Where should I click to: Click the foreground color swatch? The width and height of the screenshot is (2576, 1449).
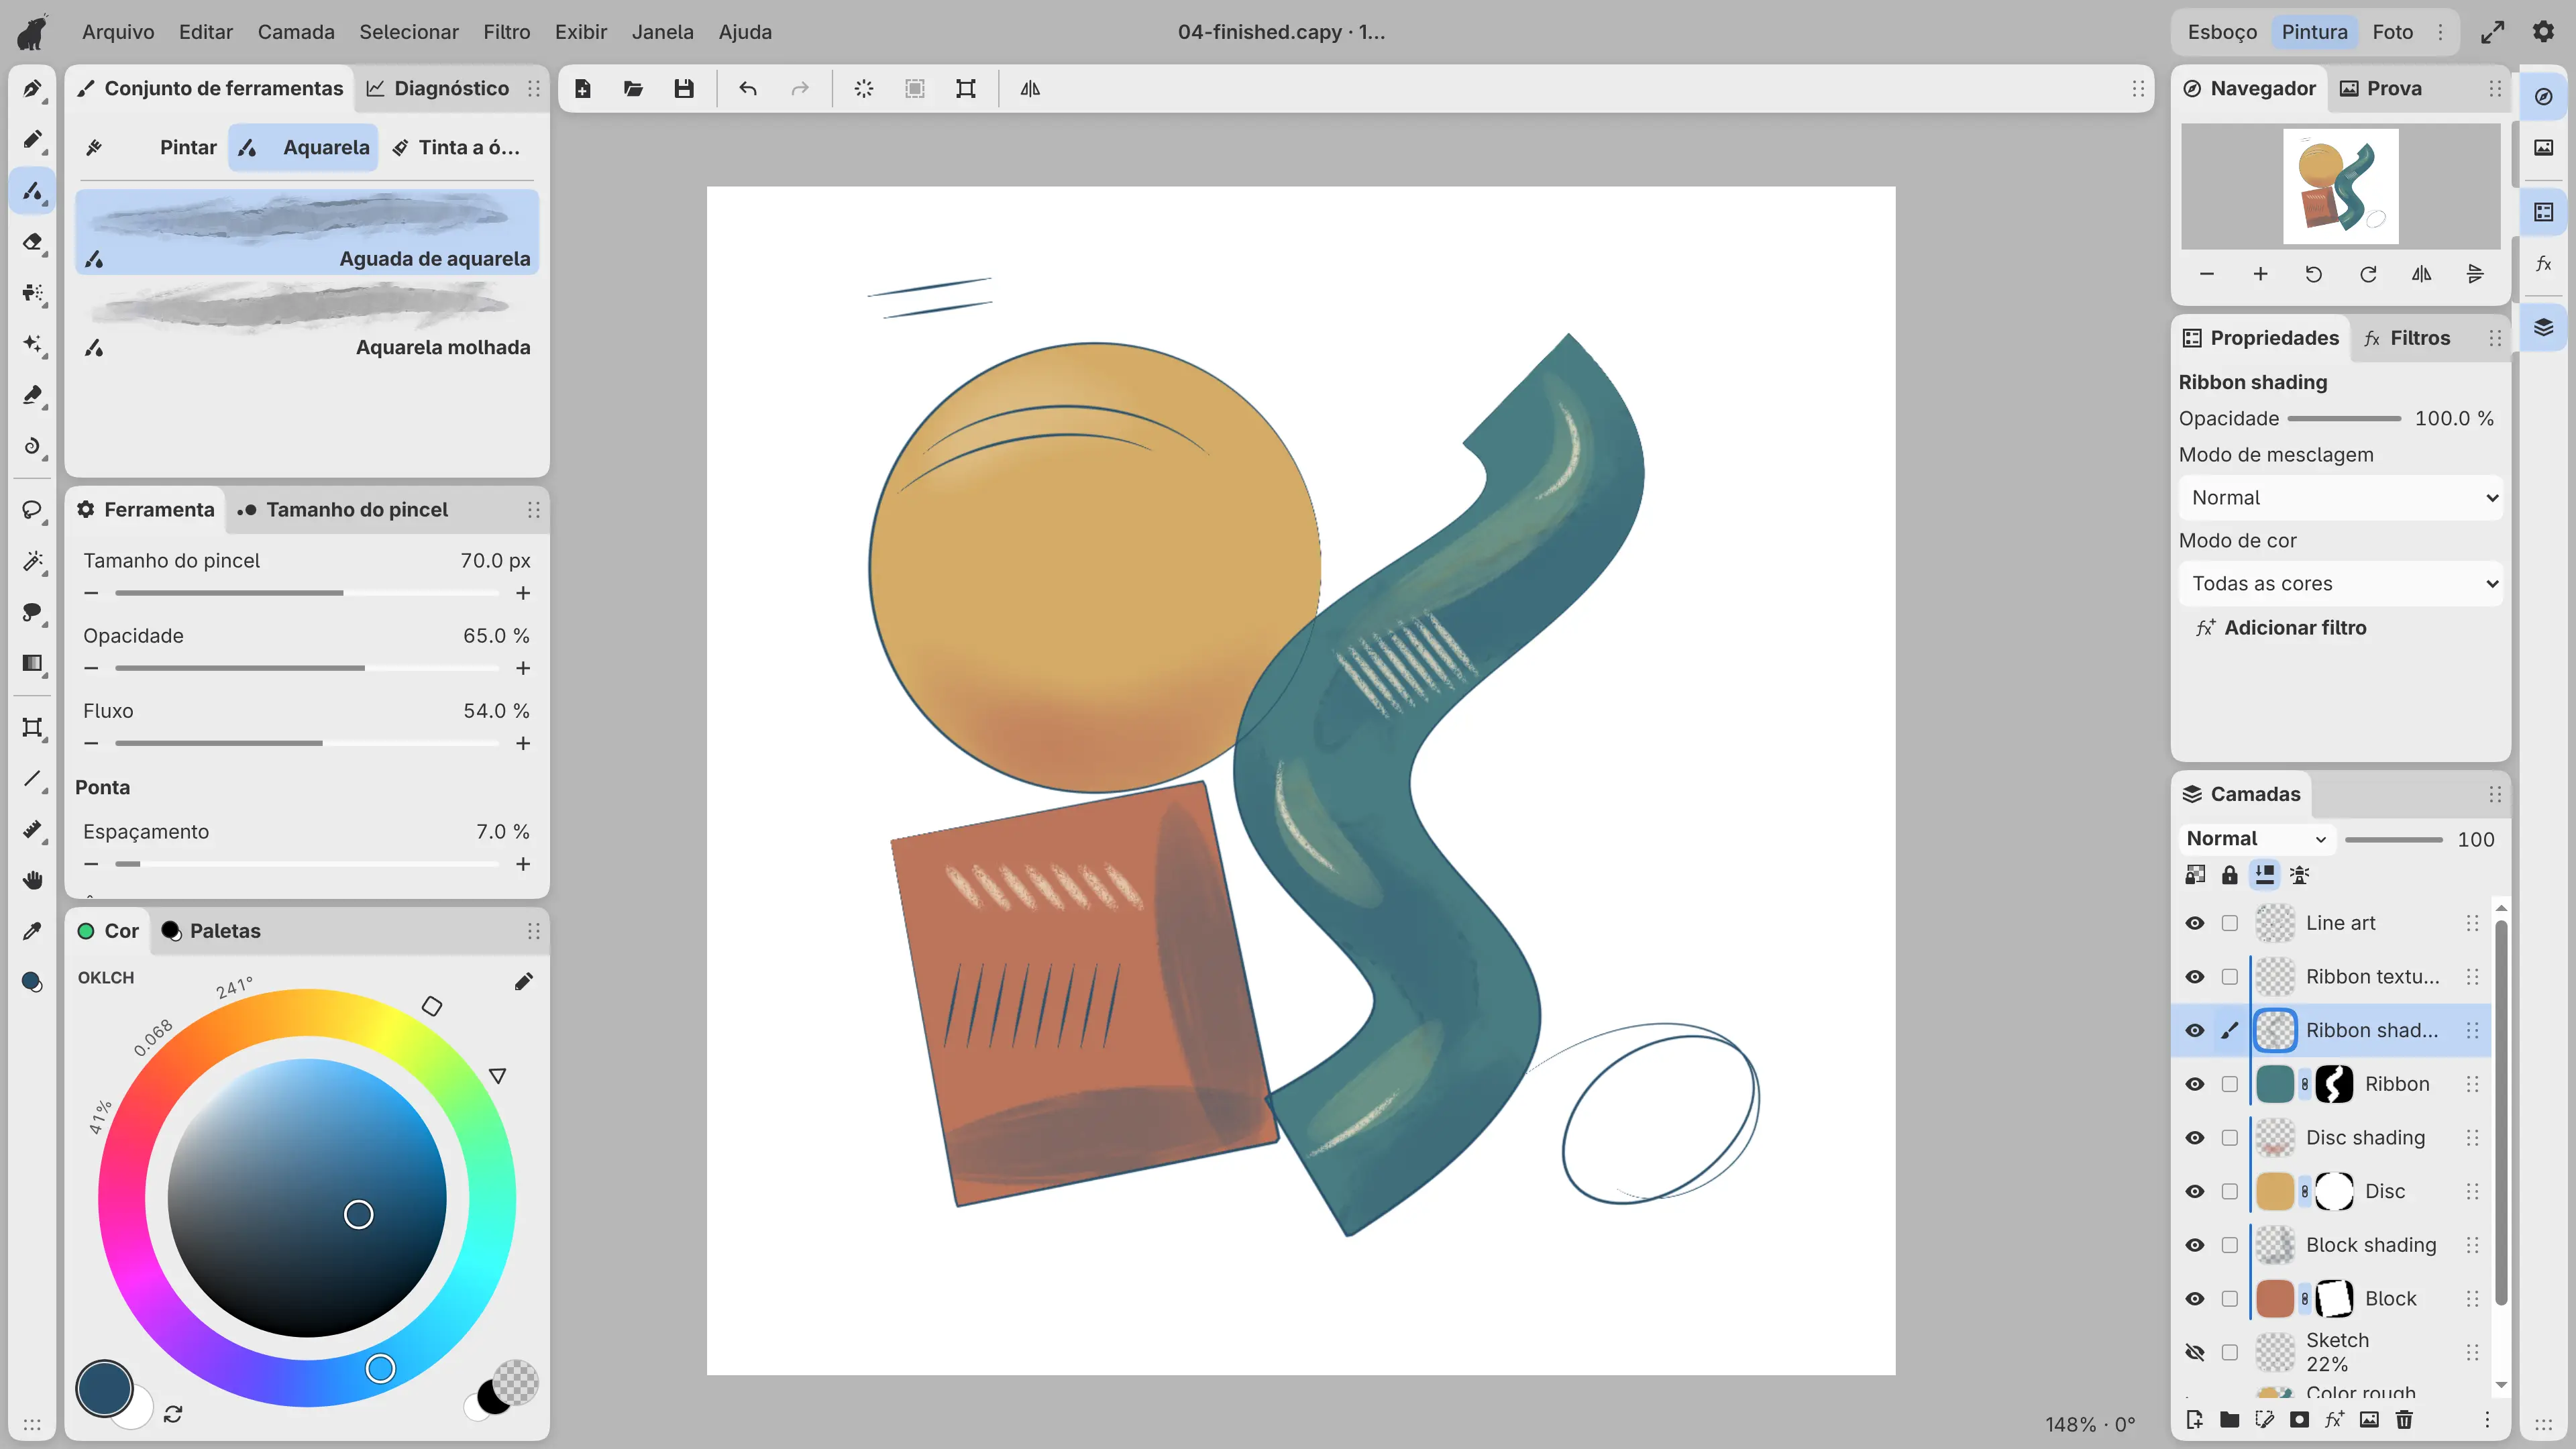click(104, 1389)
